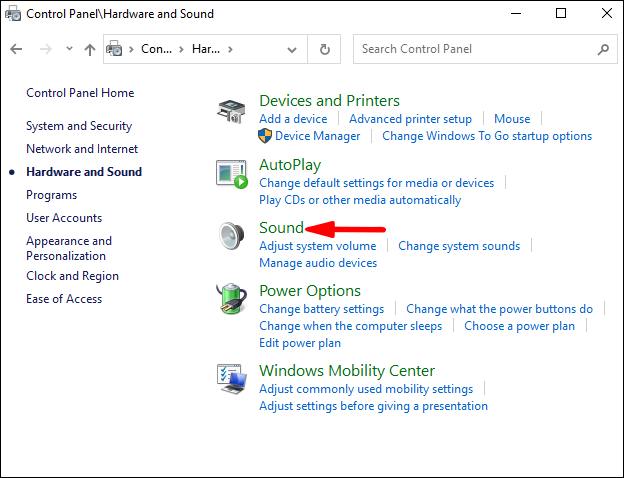Expand the Hardware breadcrumb chevron
The height and width of the screenshot is (478, 624).
(x=231, y=49)
